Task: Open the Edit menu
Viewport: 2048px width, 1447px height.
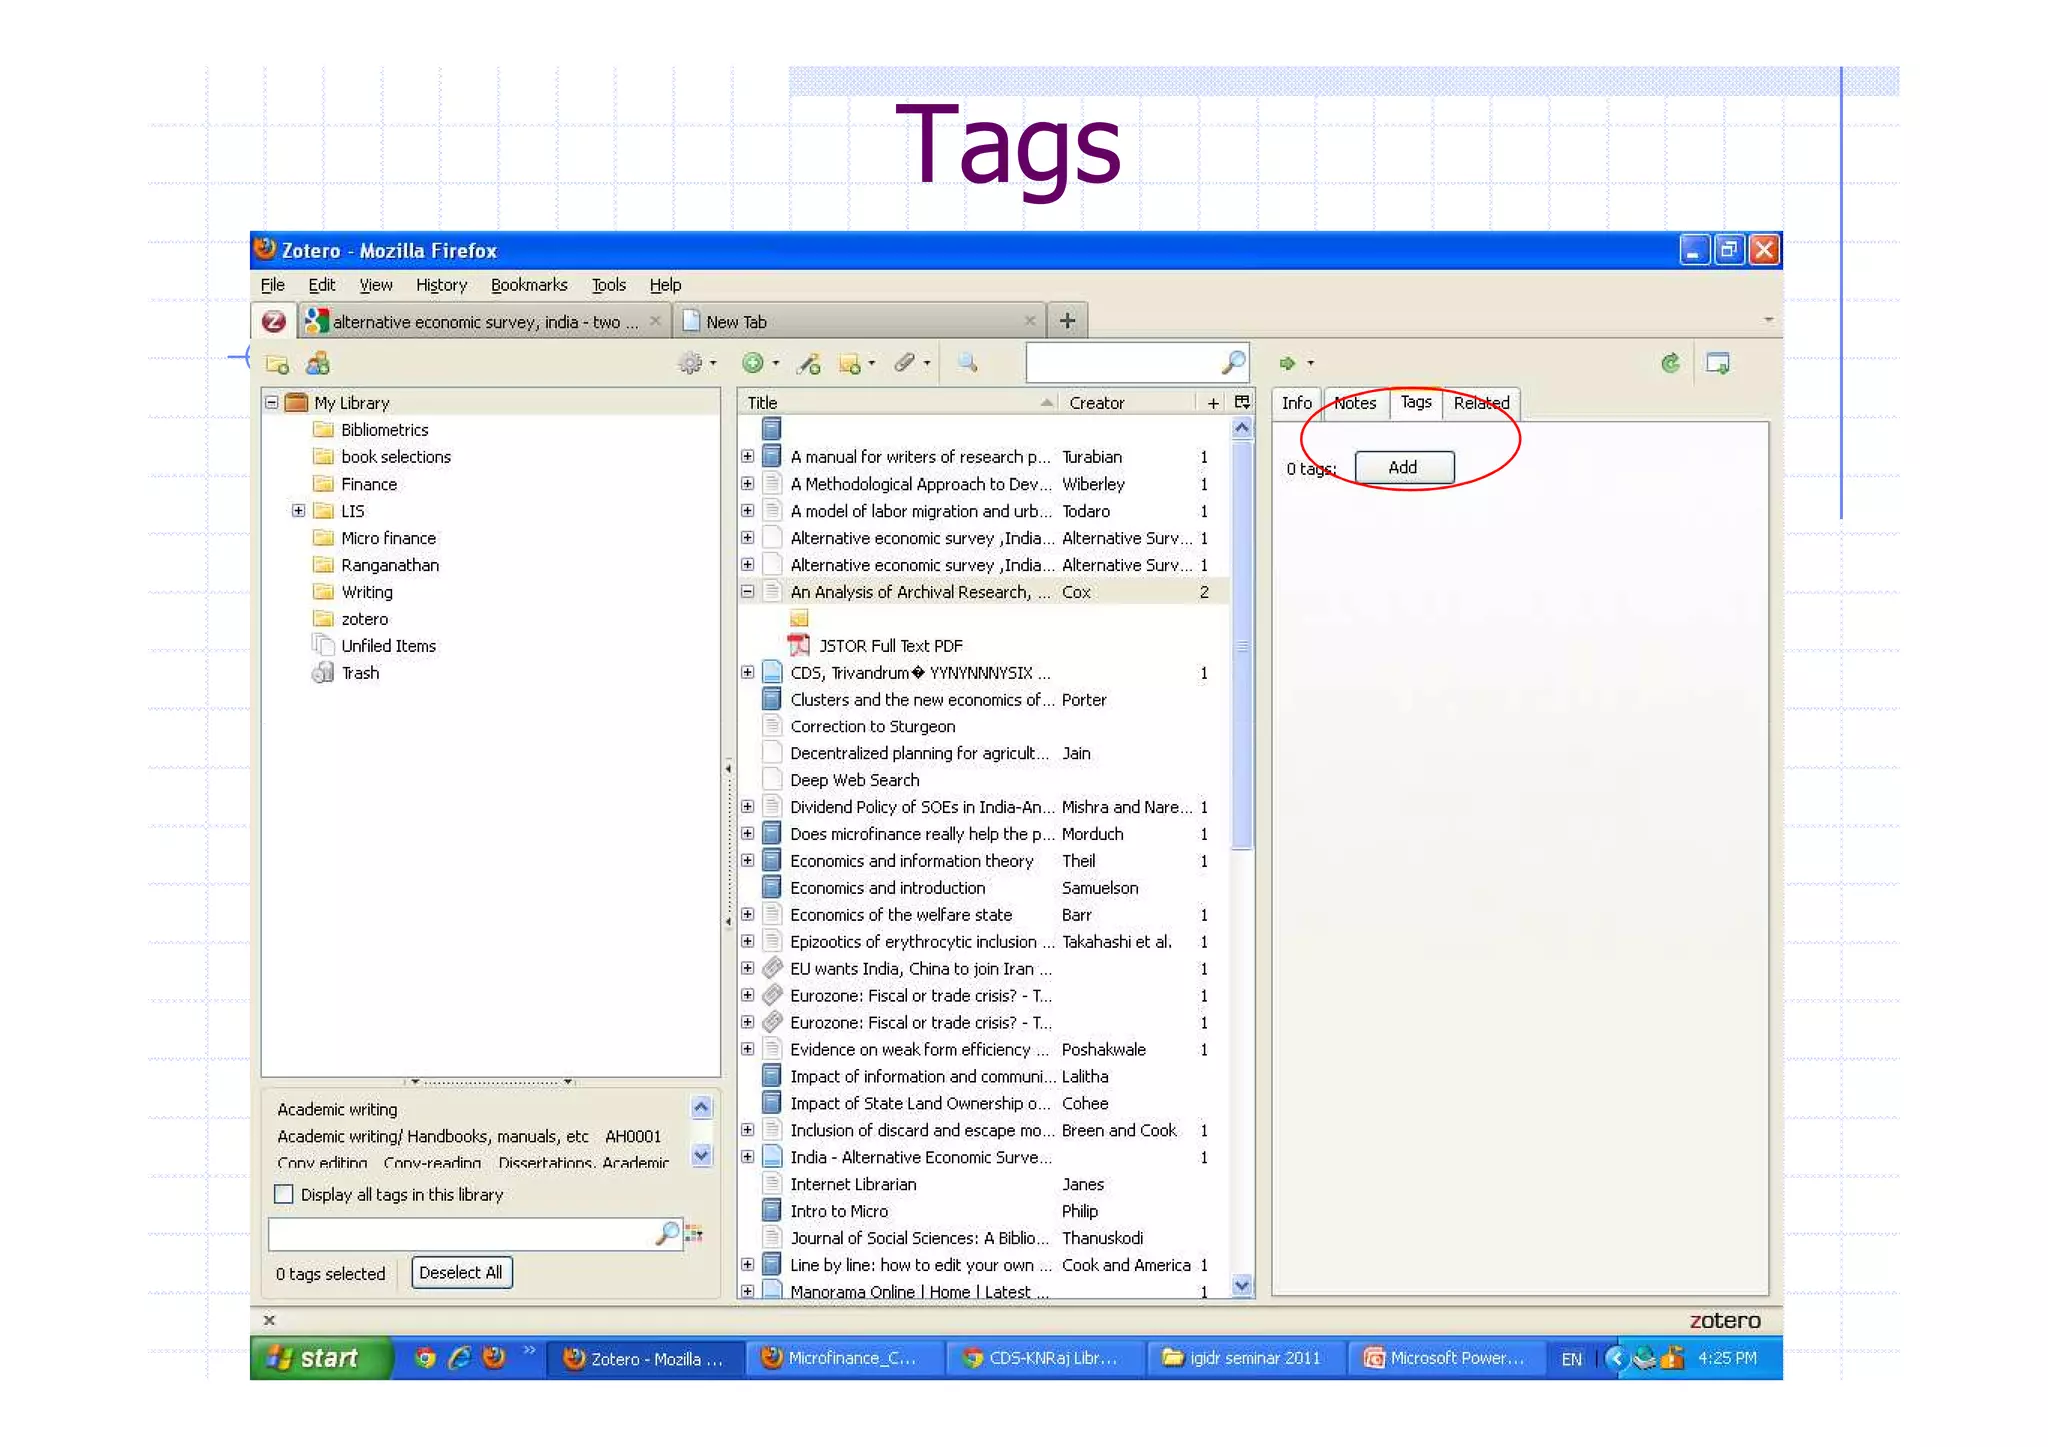Action: point(321,285)
